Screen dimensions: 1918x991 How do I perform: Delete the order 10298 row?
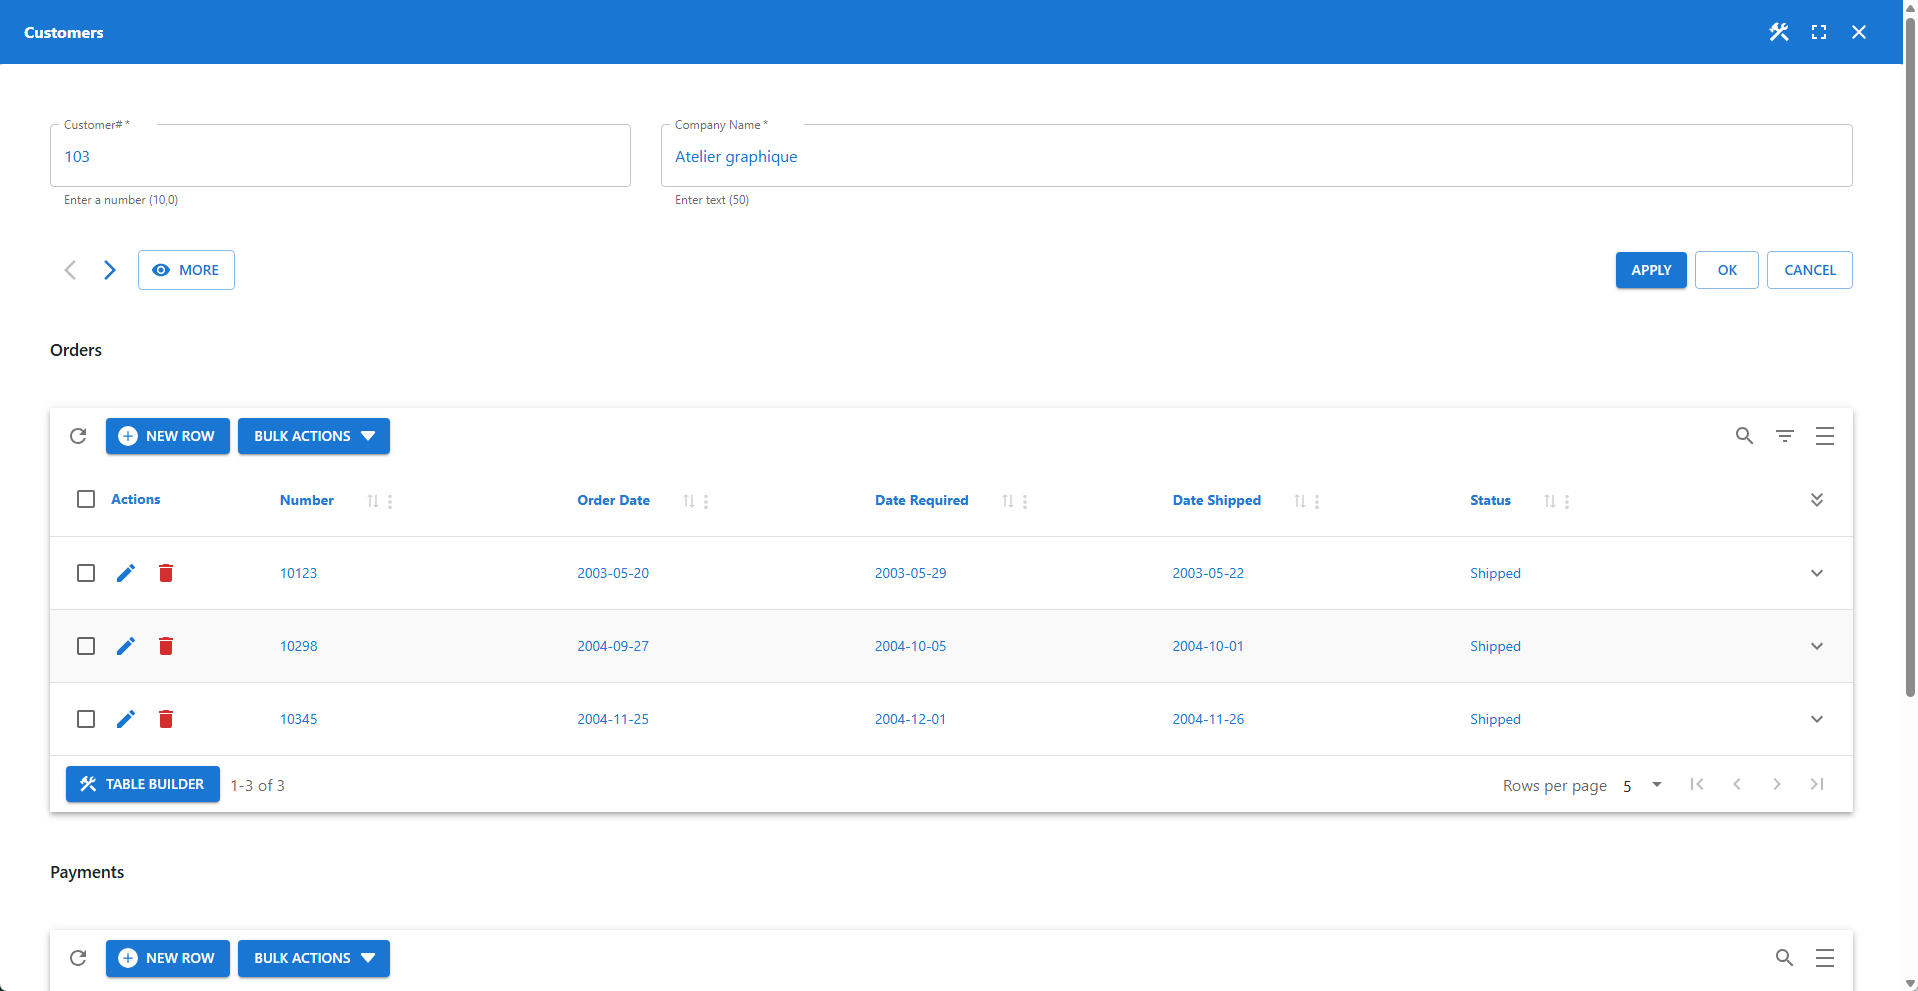(166, 646)
